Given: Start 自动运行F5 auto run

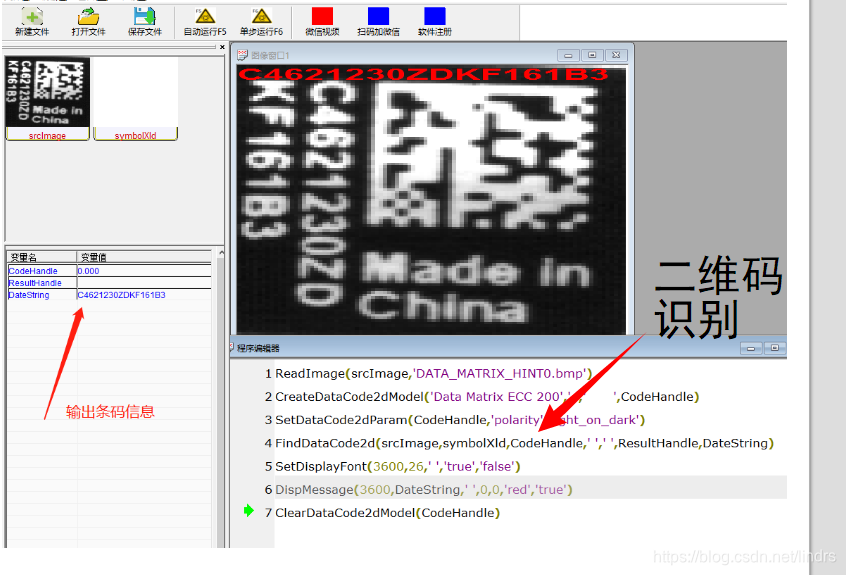Looking at the screenshot, I should pyautogui.click(x=205, y=22).
